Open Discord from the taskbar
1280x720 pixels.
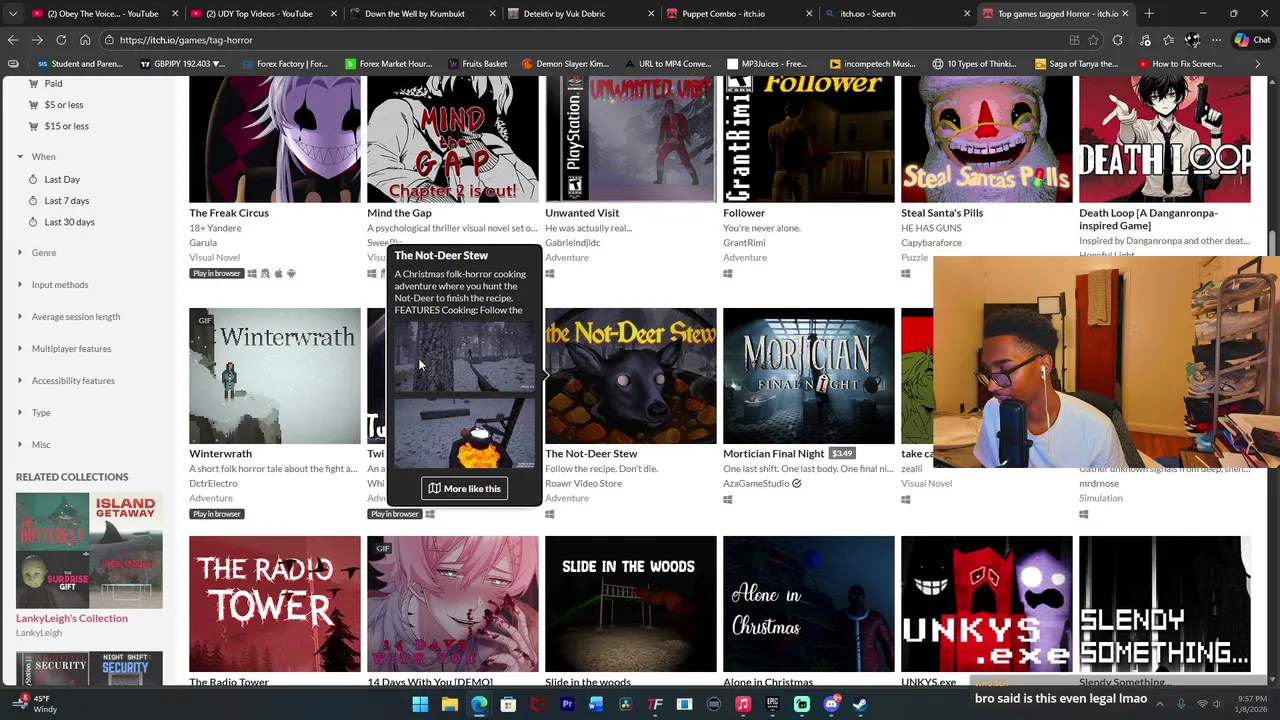[x=831, y=704]
